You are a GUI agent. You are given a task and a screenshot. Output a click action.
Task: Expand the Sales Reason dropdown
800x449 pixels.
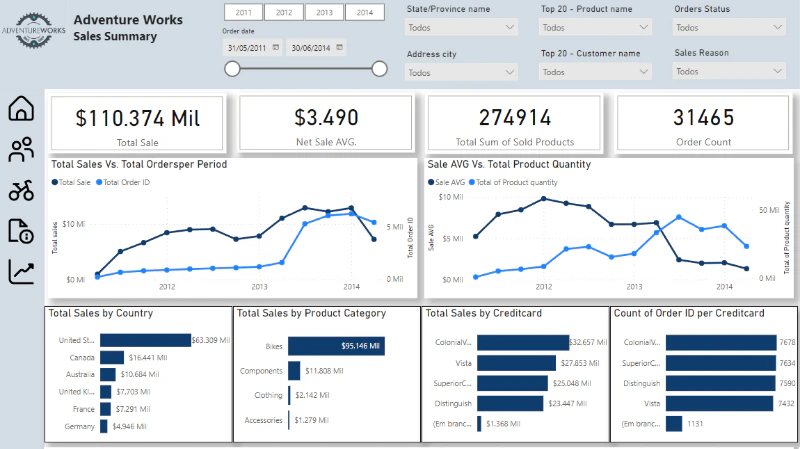(729, 71)
